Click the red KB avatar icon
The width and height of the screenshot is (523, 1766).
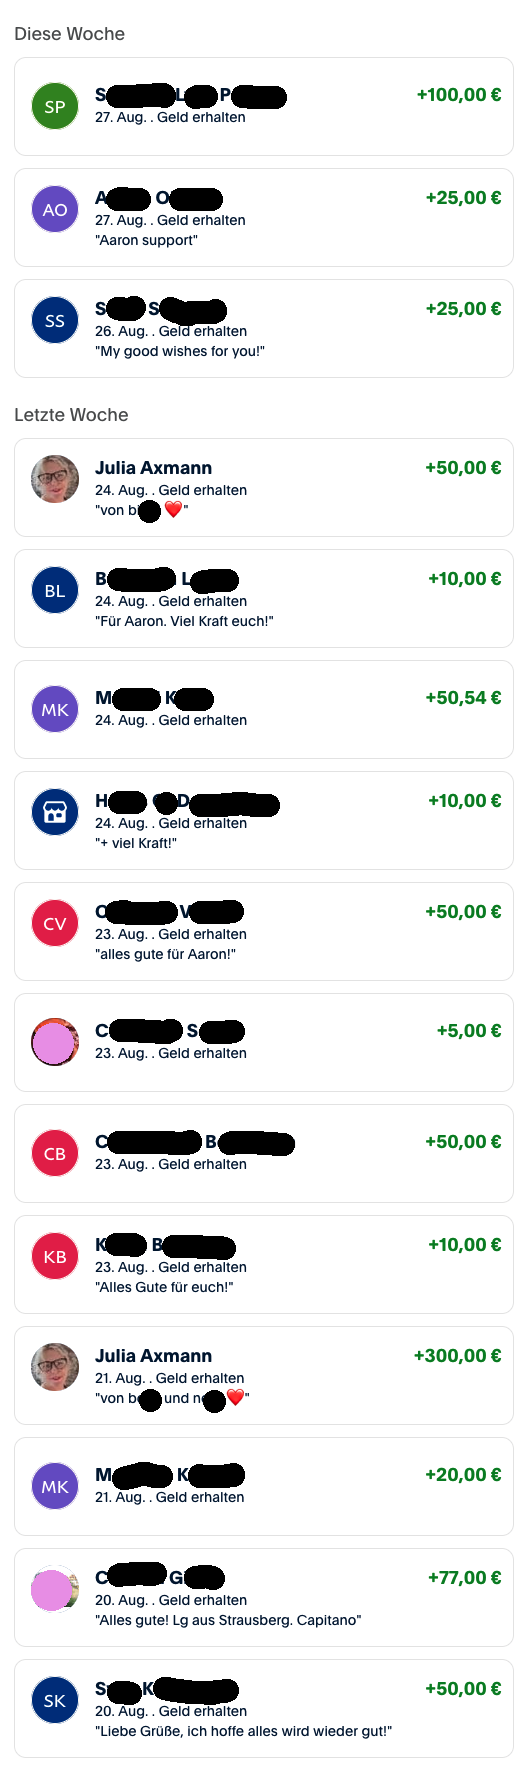(x=55, y=1256)
